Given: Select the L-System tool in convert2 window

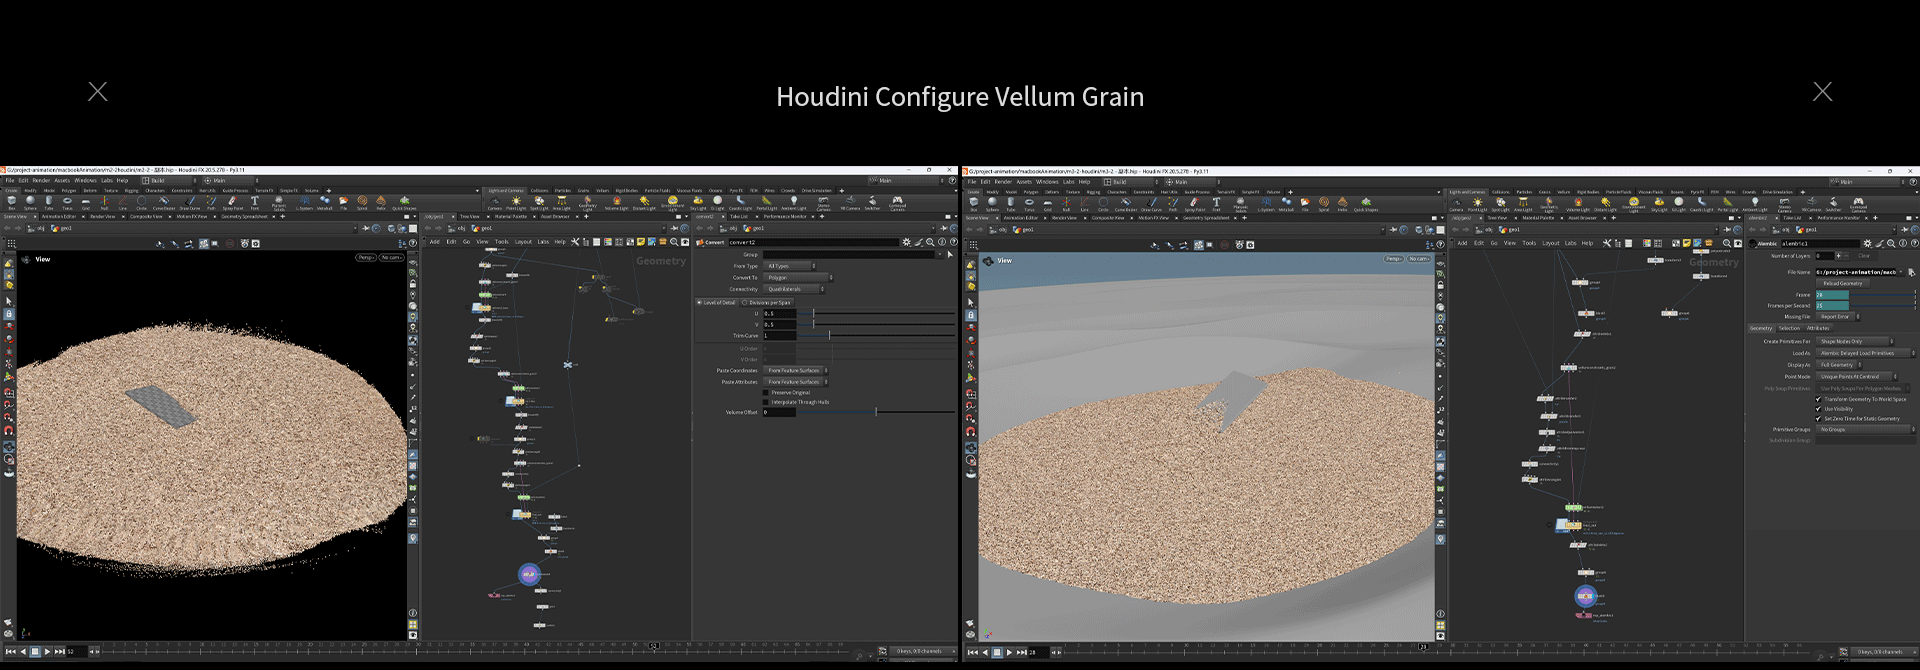Looking at the screenshot, I should tap(304, 203).
